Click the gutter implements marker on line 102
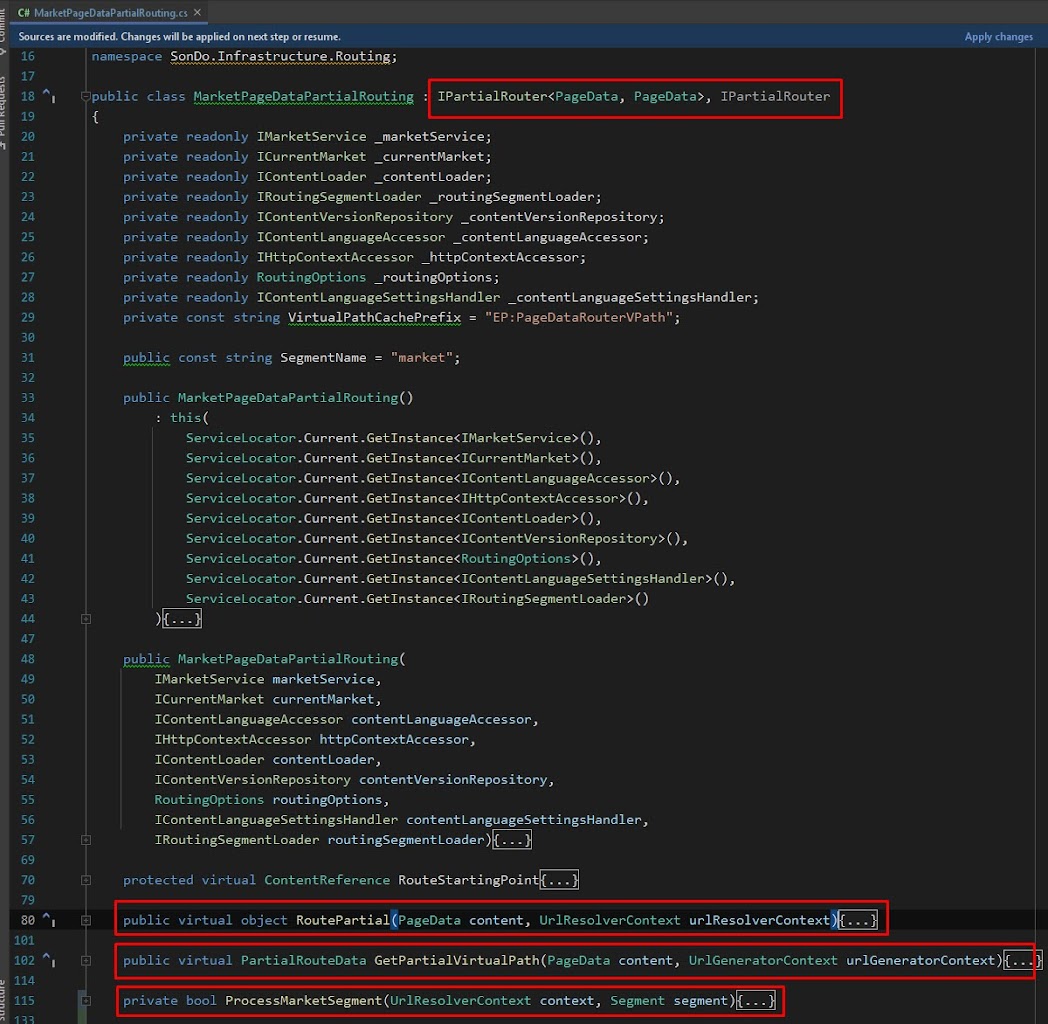Screen dimensions: 1048x1024 pyautogui.click(x=49, y=960)
